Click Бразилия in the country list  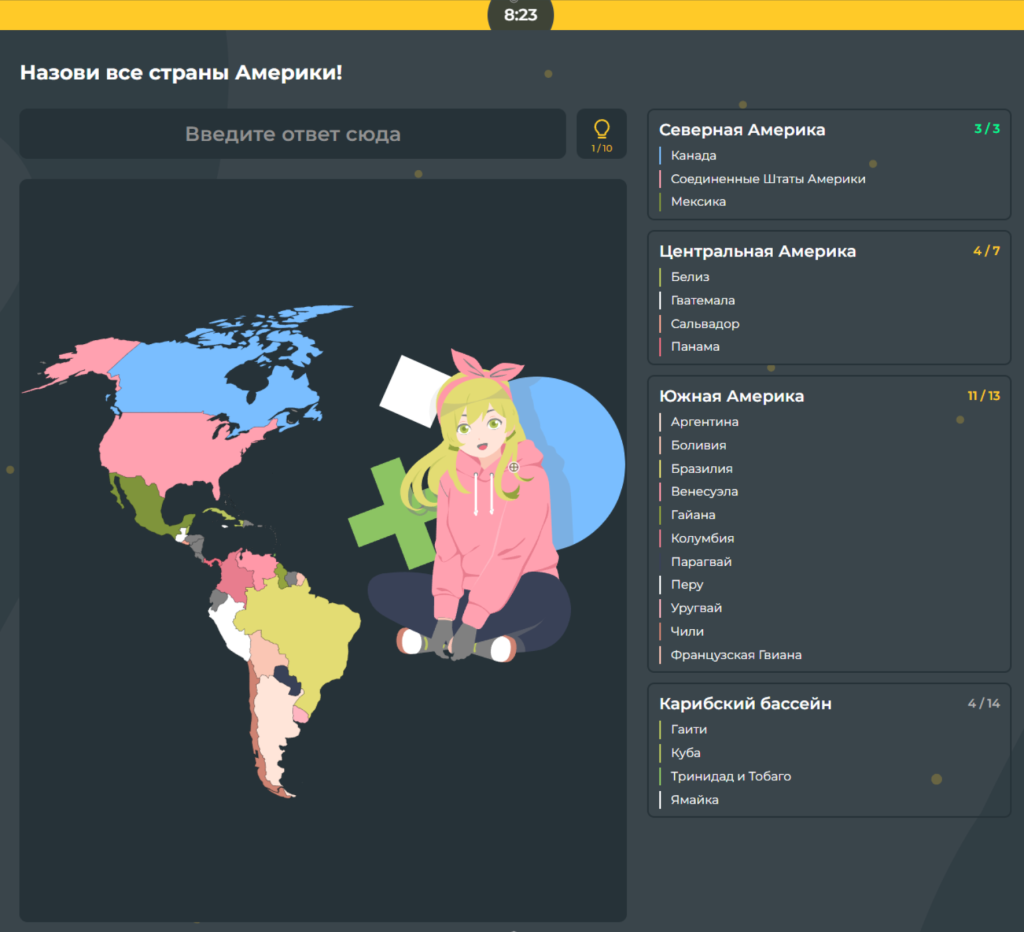701,469
